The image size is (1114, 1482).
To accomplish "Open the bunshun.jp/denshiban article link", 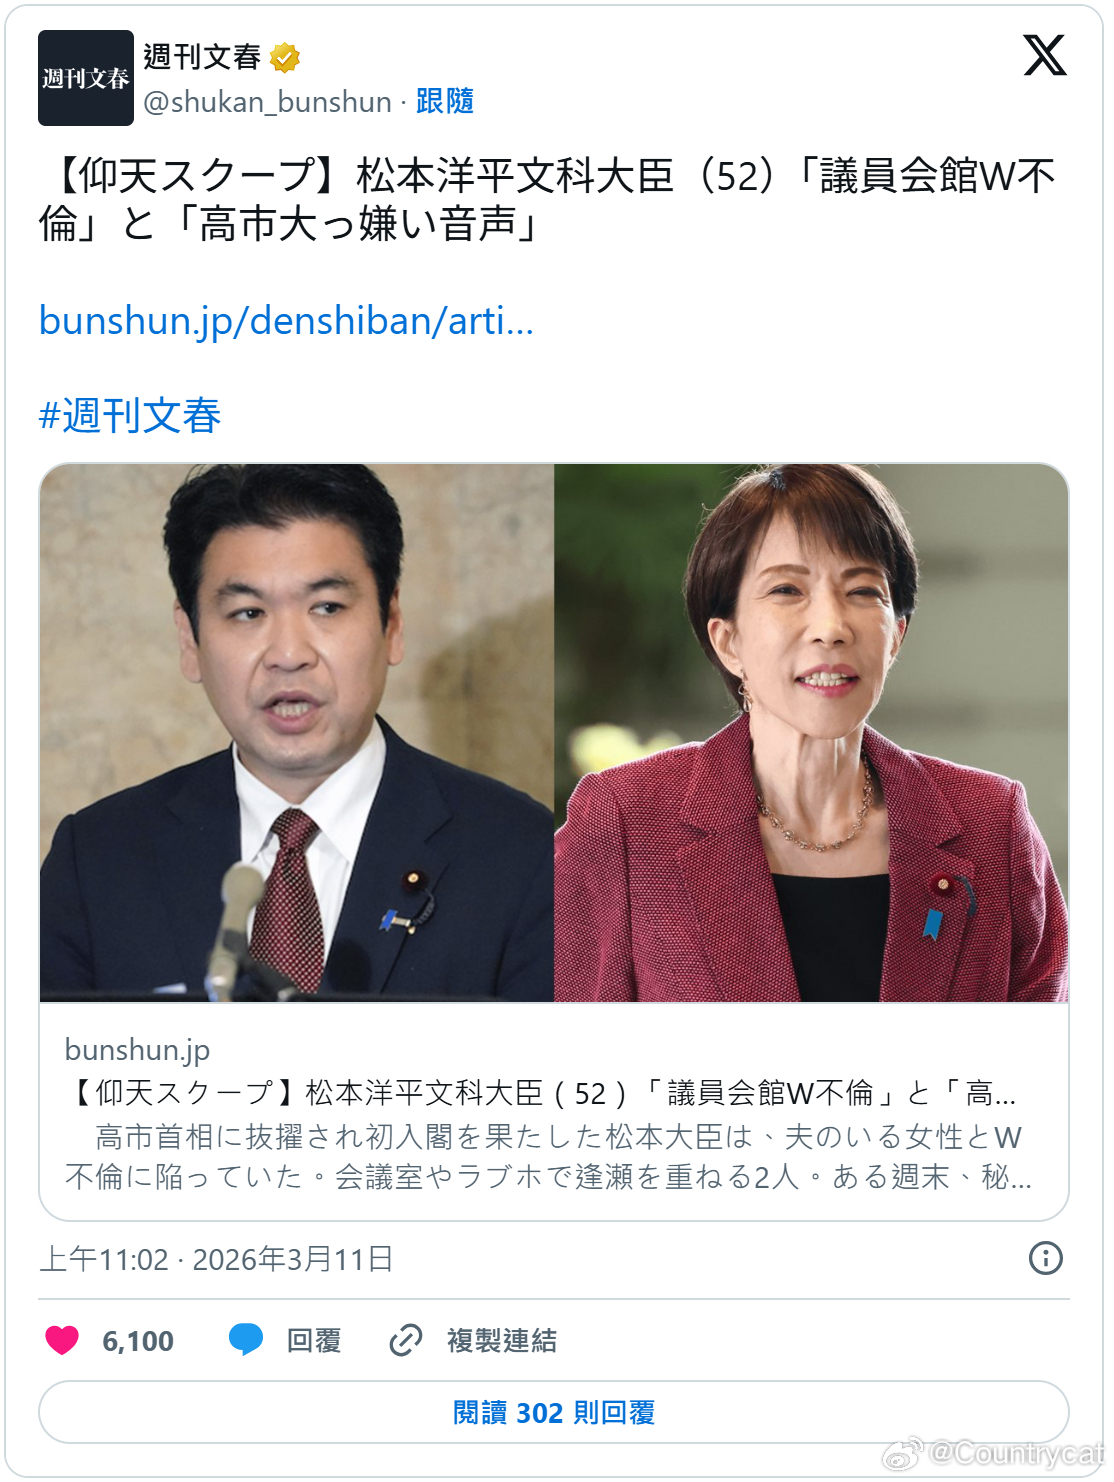I will 286,321.
